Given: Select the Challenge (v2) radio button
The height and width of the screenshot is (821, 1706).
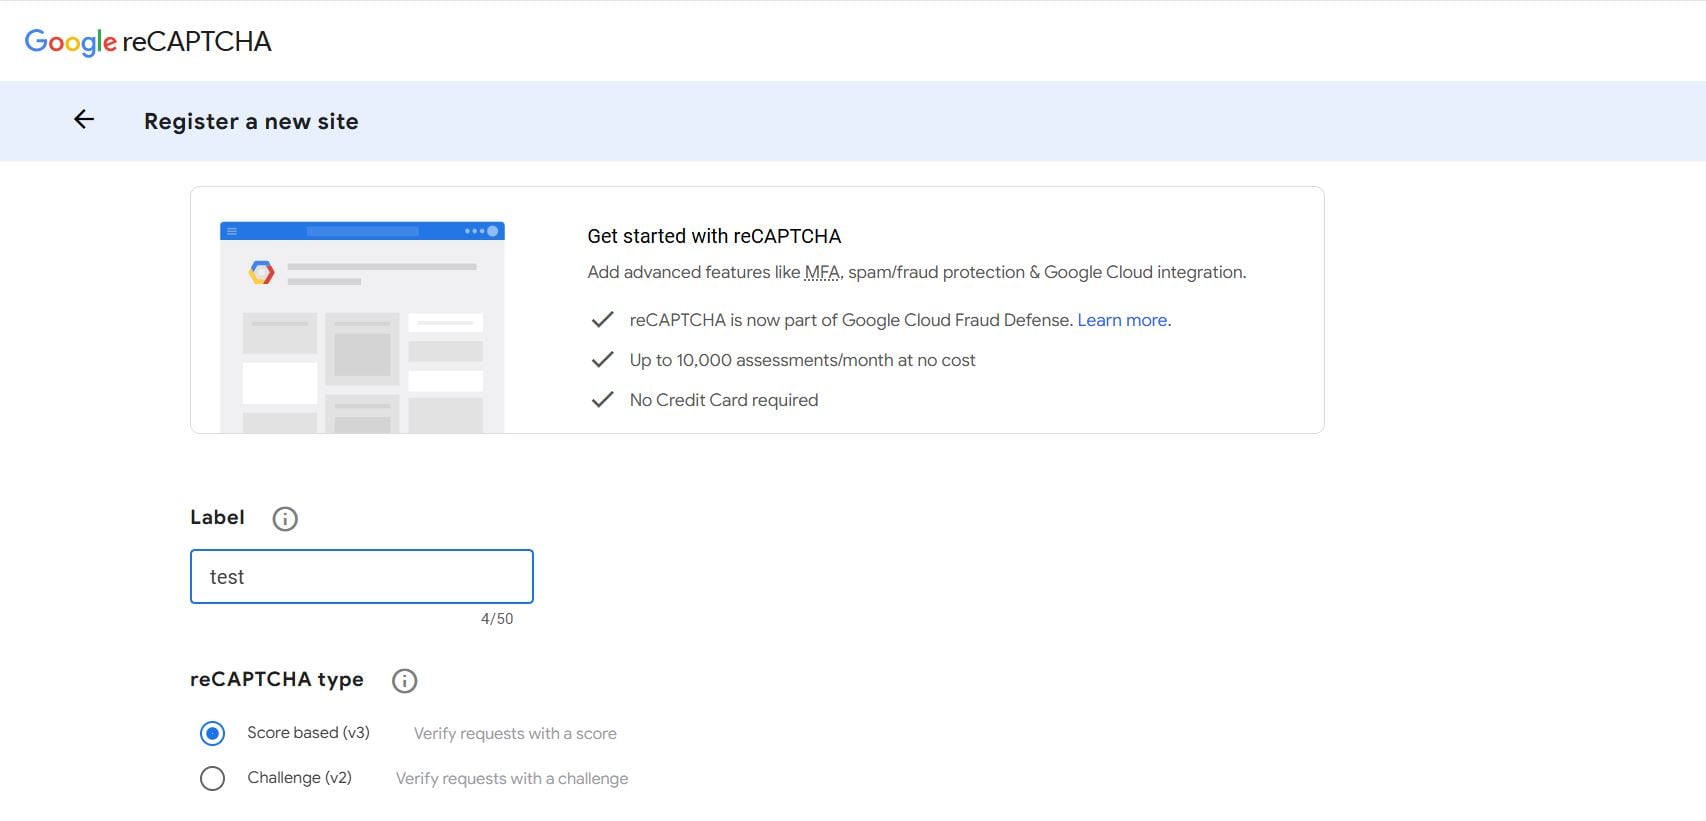Looking at the screenshot, I should [212, 778].
